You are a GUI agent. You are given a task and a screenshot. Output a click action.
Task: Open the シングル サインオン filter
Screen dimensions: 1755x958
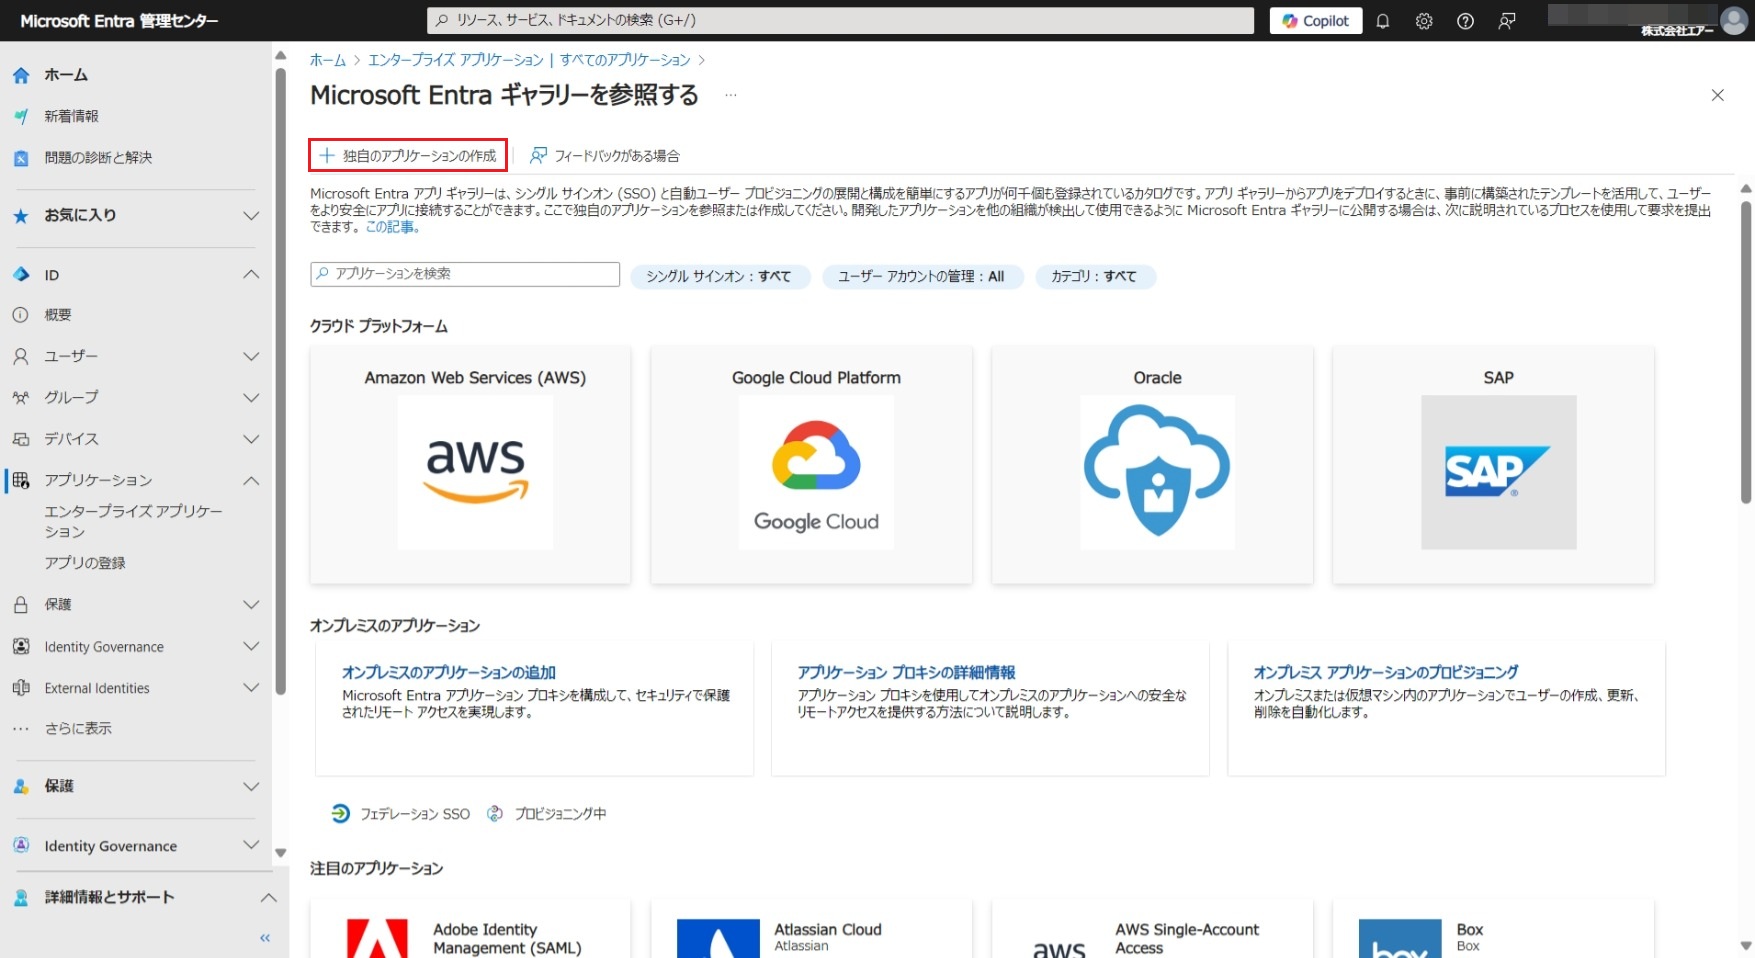718,277
